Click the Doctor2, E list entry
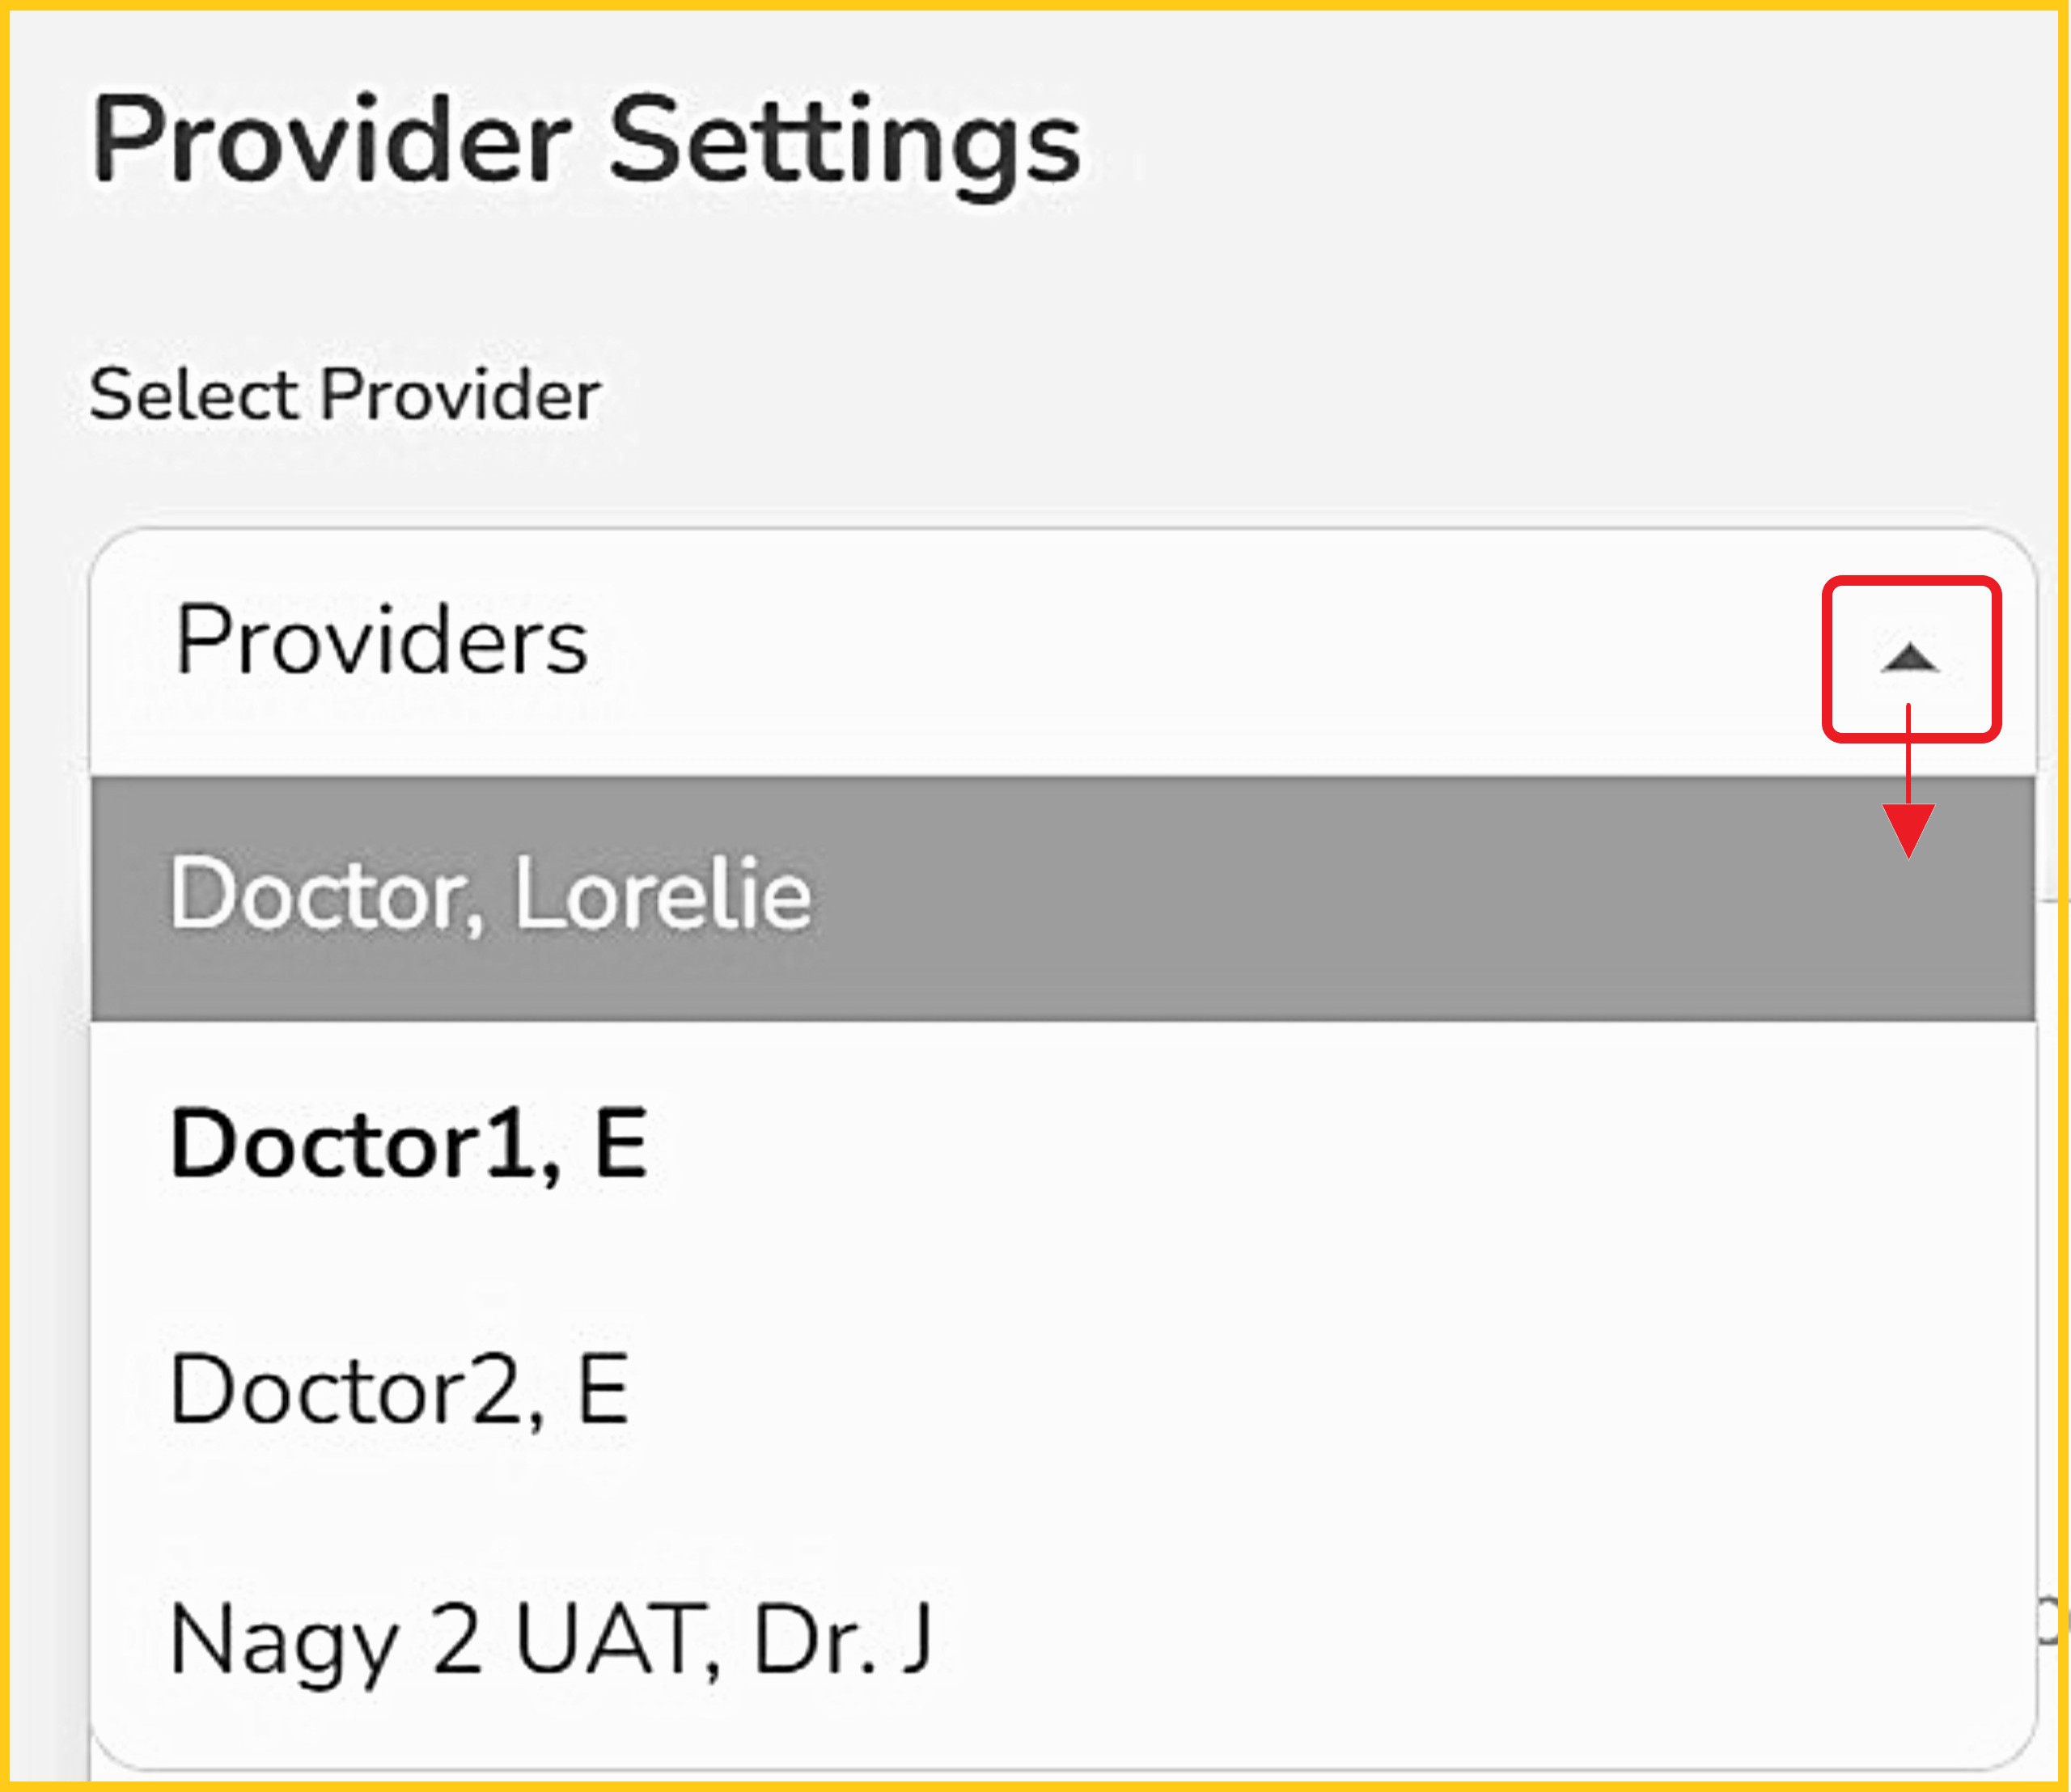Screen dimensions: 2071x1792 [x=399, y=1391]
